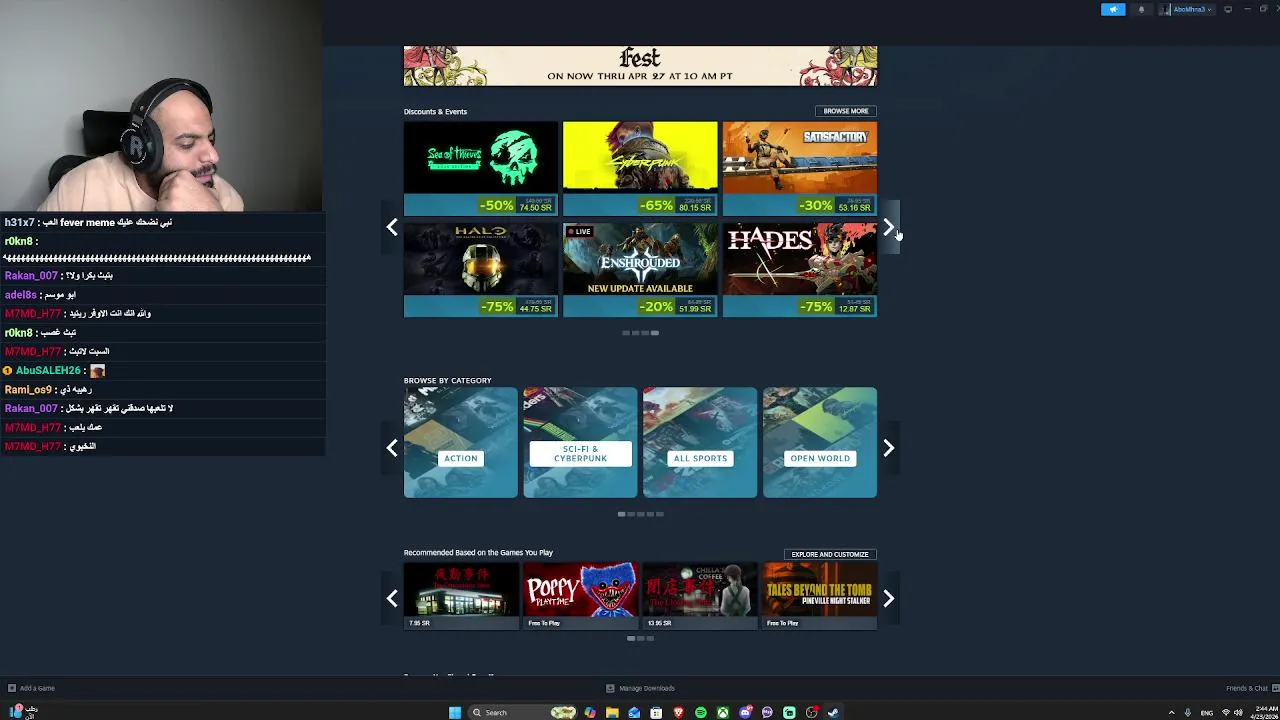
Task: Select first Recommended games page dot
Action: coord(631,638)
